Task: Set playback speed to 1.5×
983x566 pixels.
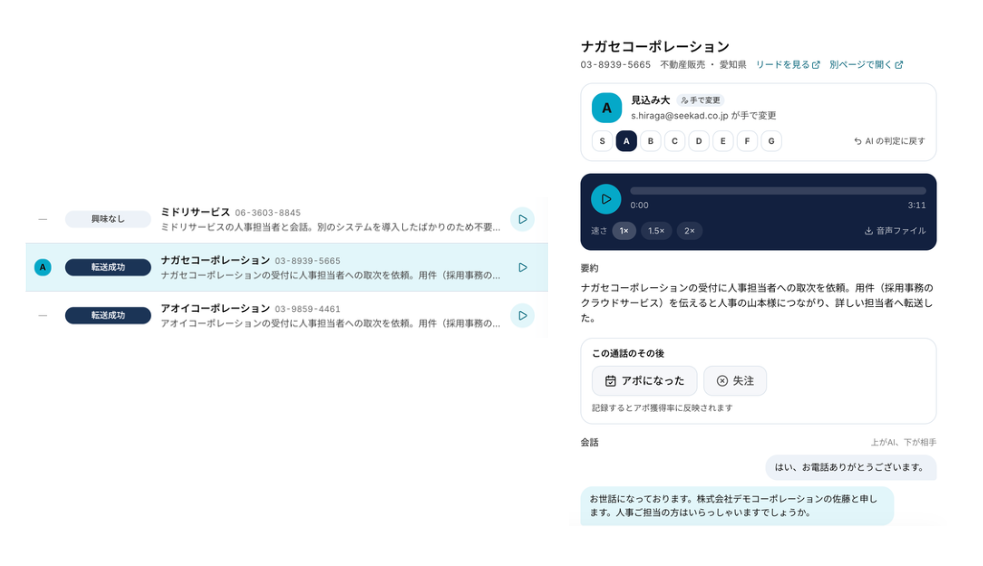Action: pyautogui.click(x=656, y=231)
